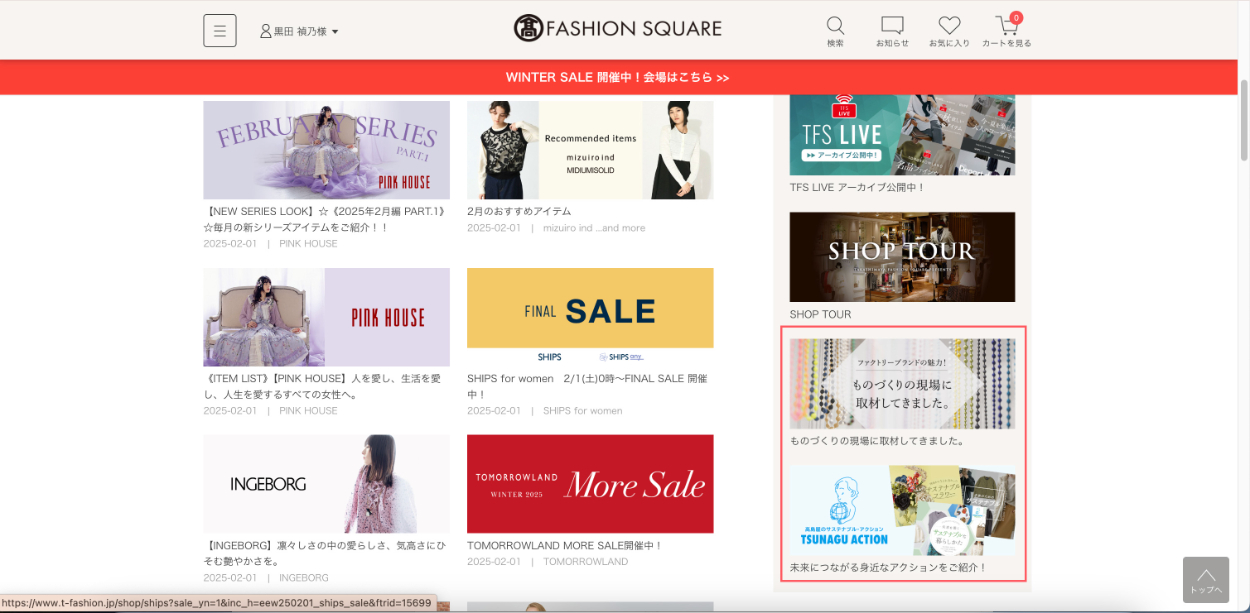Screen dimensions: 1250x613
Task: Open the SHOP TOUR banner image
Action: point(902,256)
